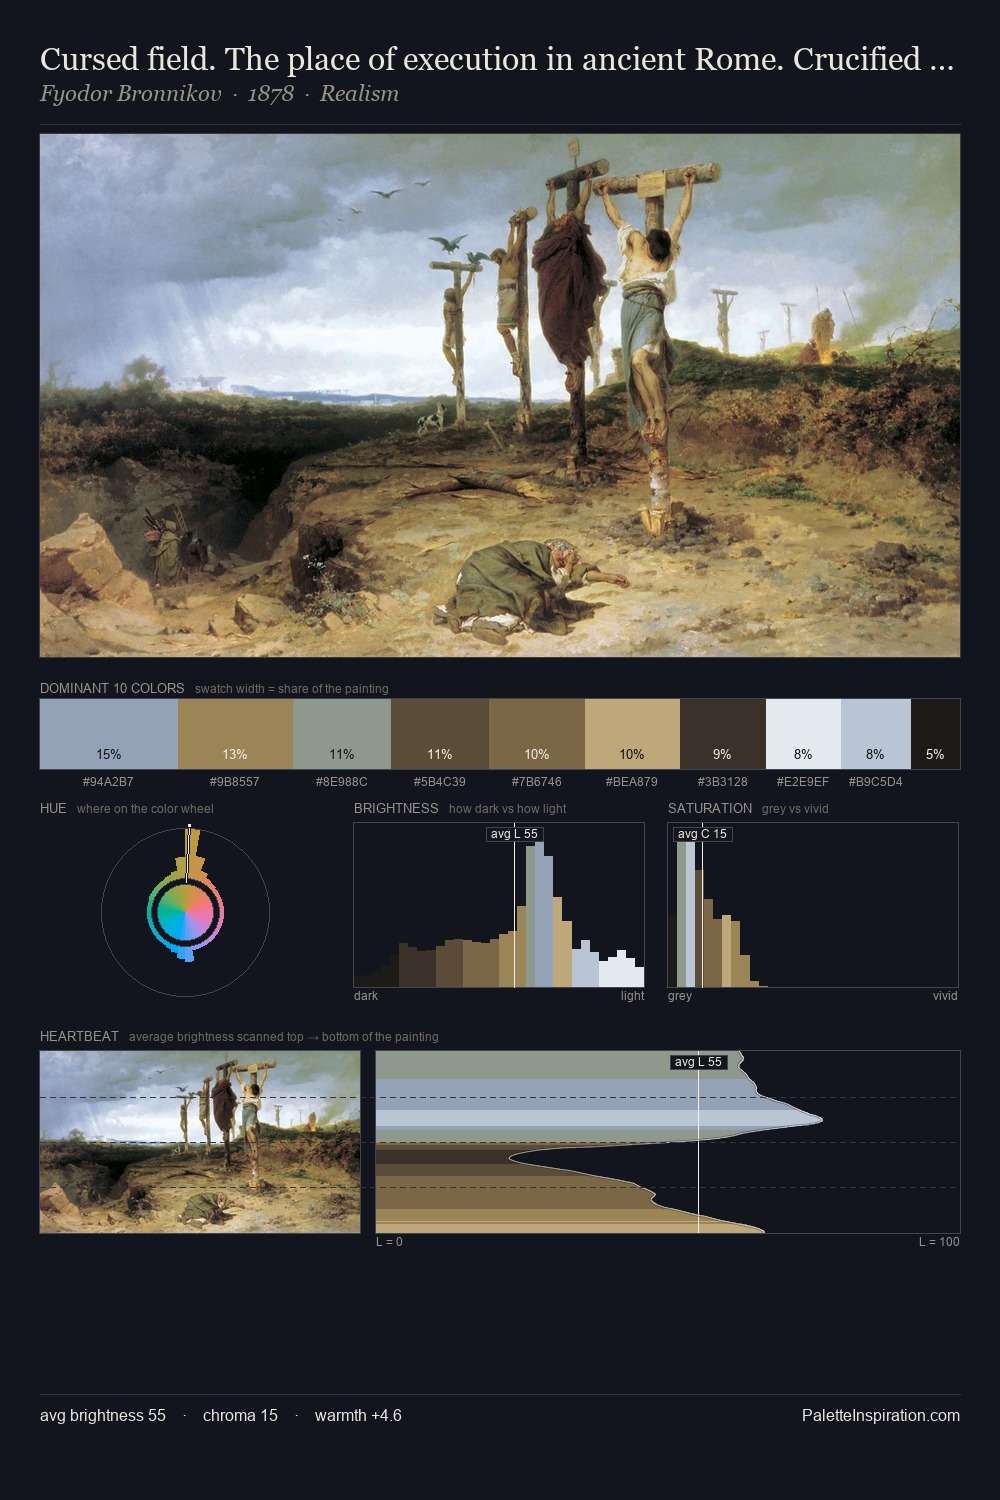Screen dimensions: 1000x1500
Task: Click the hex code #3B3128
Action: tap(722, 782)
